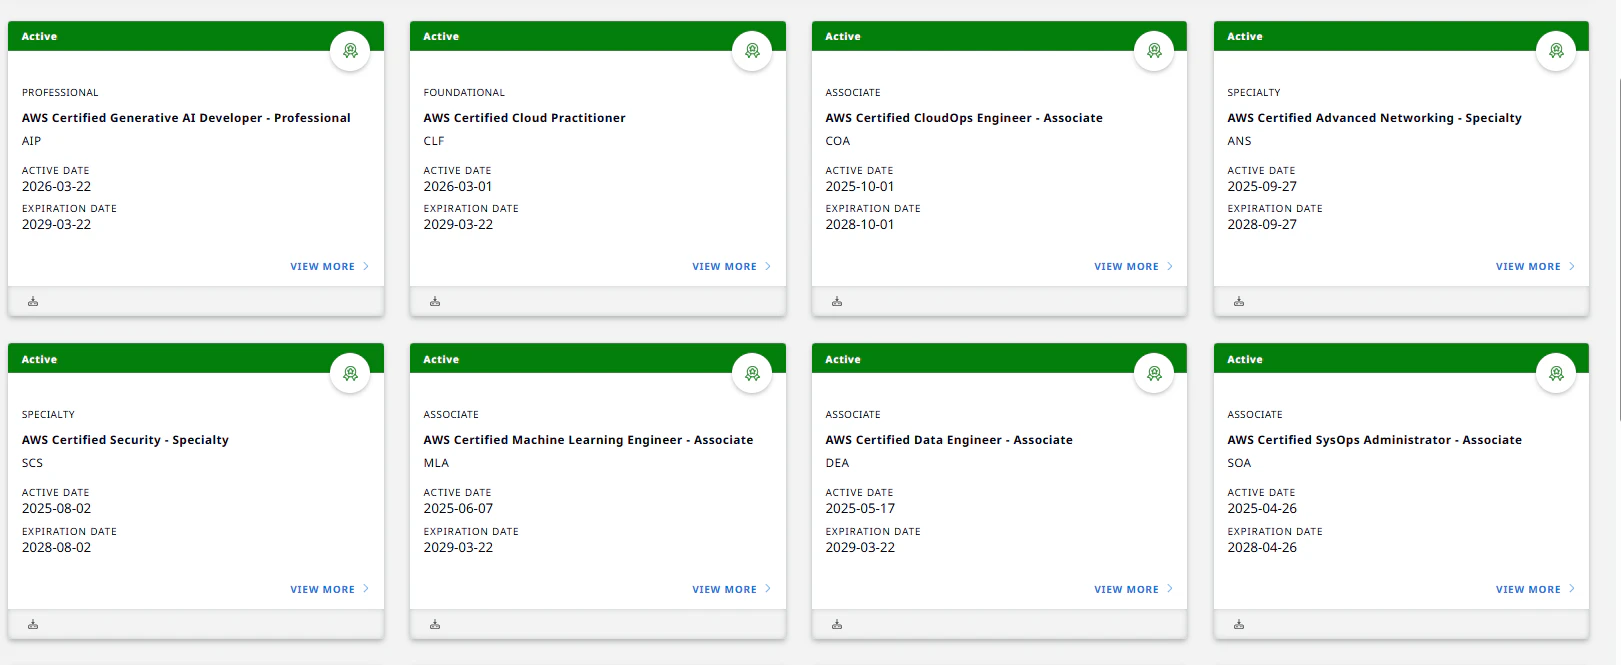Open View More for SysOps Administrator
This screenshot has width=1621, height=665.
tap(1536, 590)
